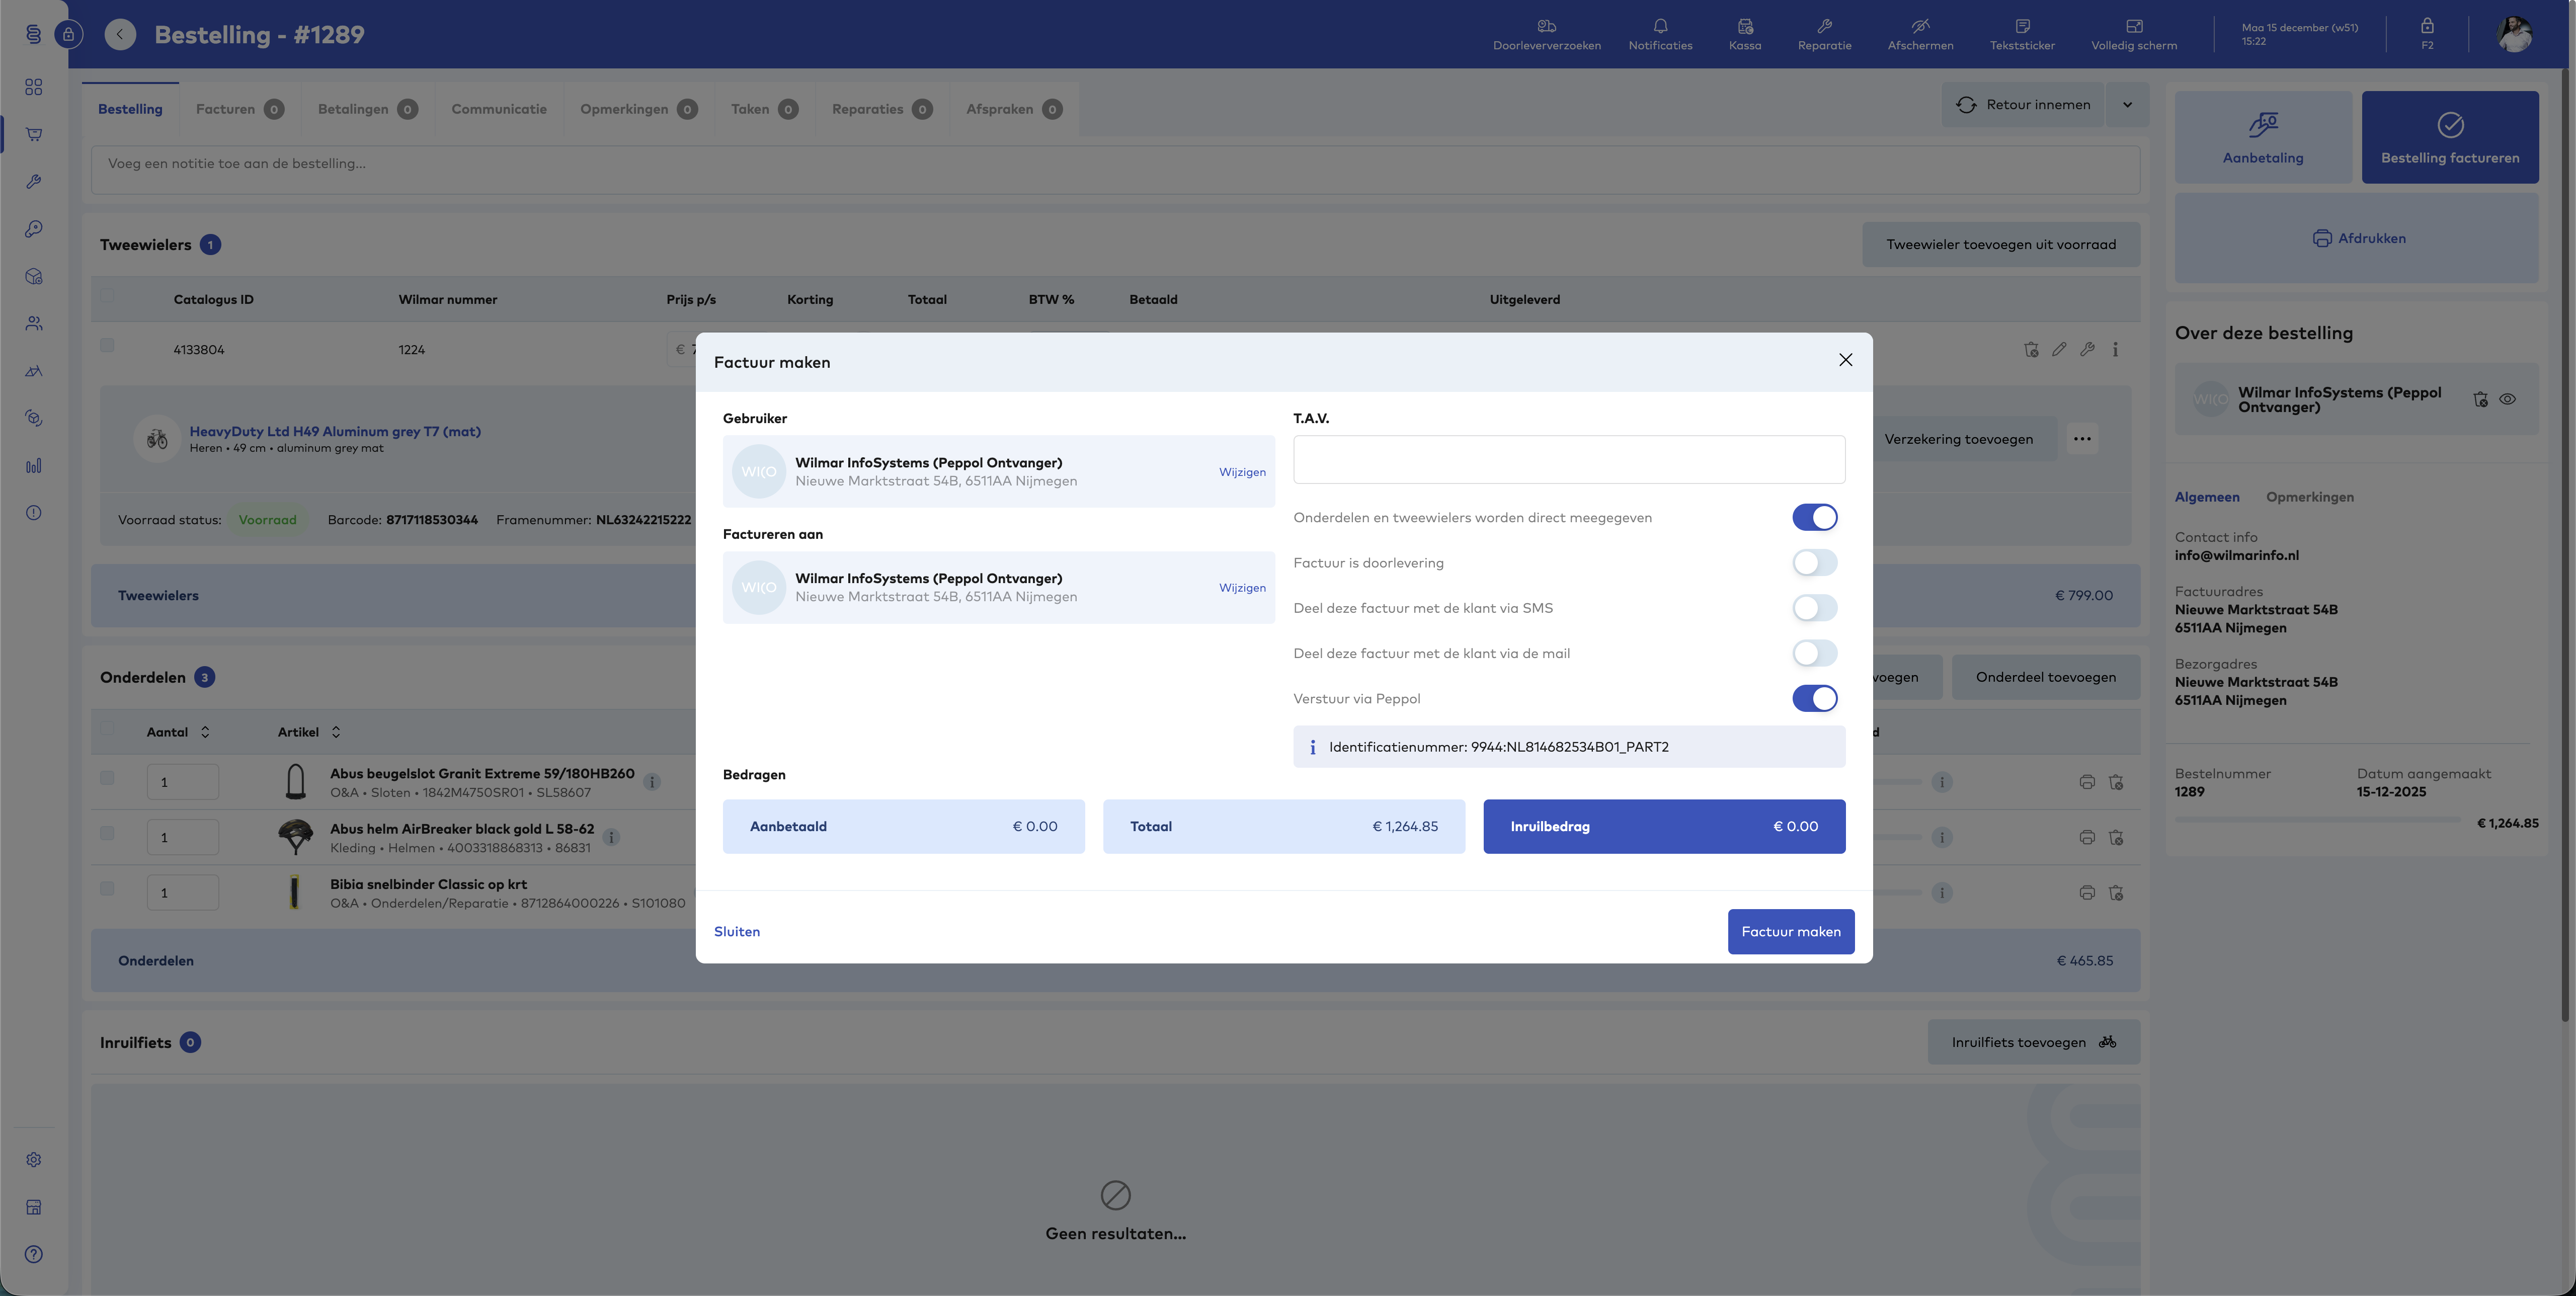Disable Verstuur via Peppol toggle
Screen dimensions: 2576x1296
tap(1814, 698)
